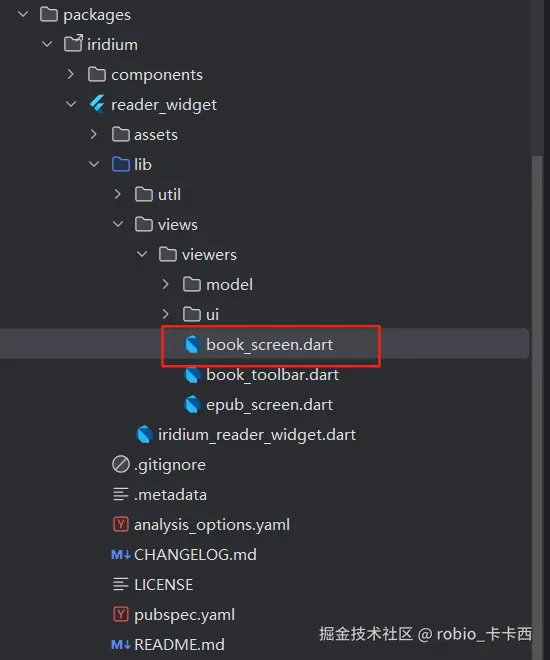Click the Dart icon beside book_screen.dart
Viewport: 550px width, 660px height.
tap(192, 345)
